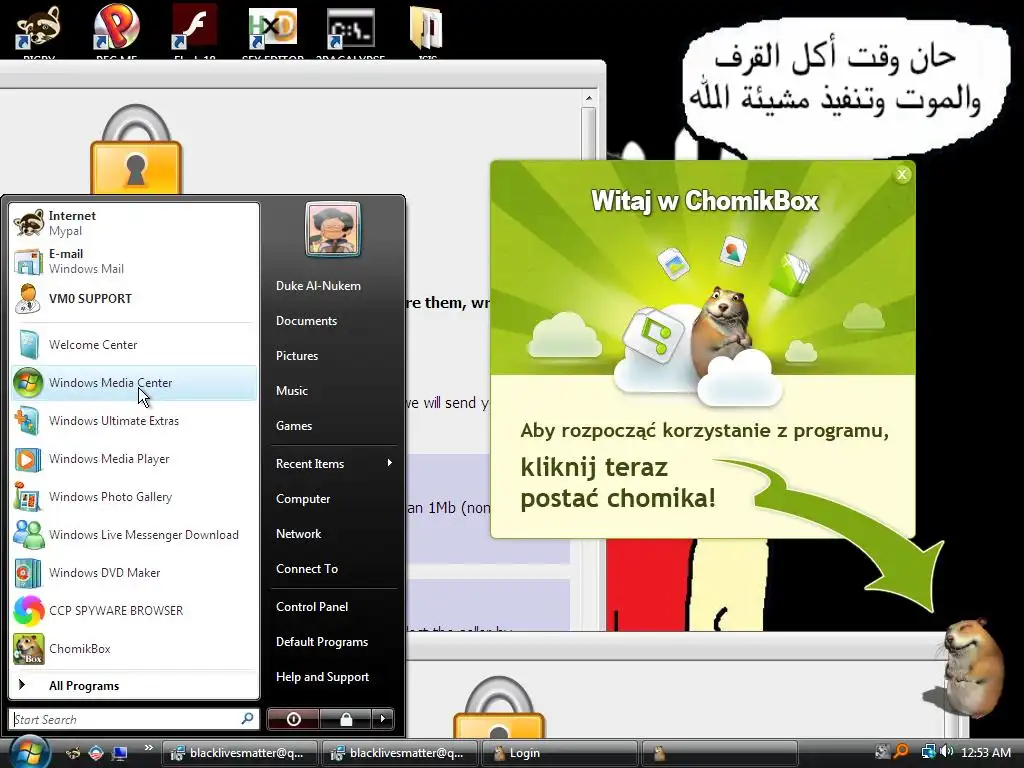The width and height of the screenshot is (1024, 768).
Task: Click the padlock image in background window
Action: point(136,150)
